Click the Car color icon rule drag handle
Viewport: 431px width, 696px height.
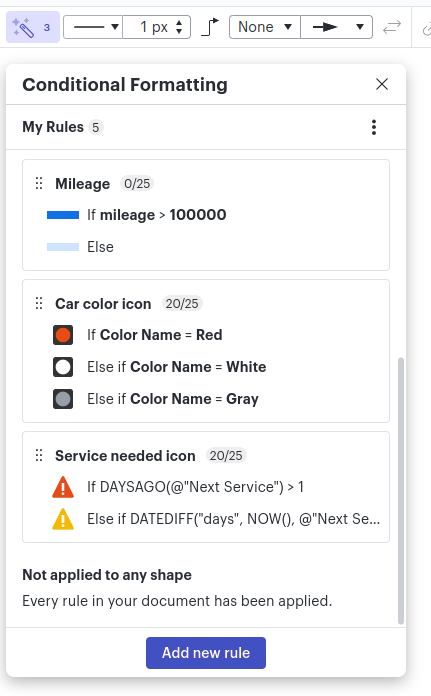[x=39, y=303]
